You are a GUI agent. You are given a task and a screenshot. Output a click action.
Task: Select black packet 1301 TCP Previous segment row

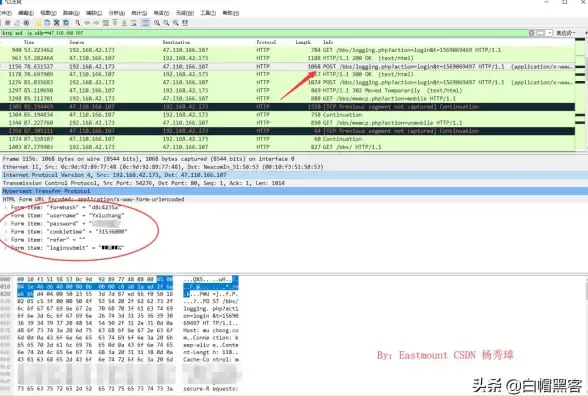coord(287,107)
